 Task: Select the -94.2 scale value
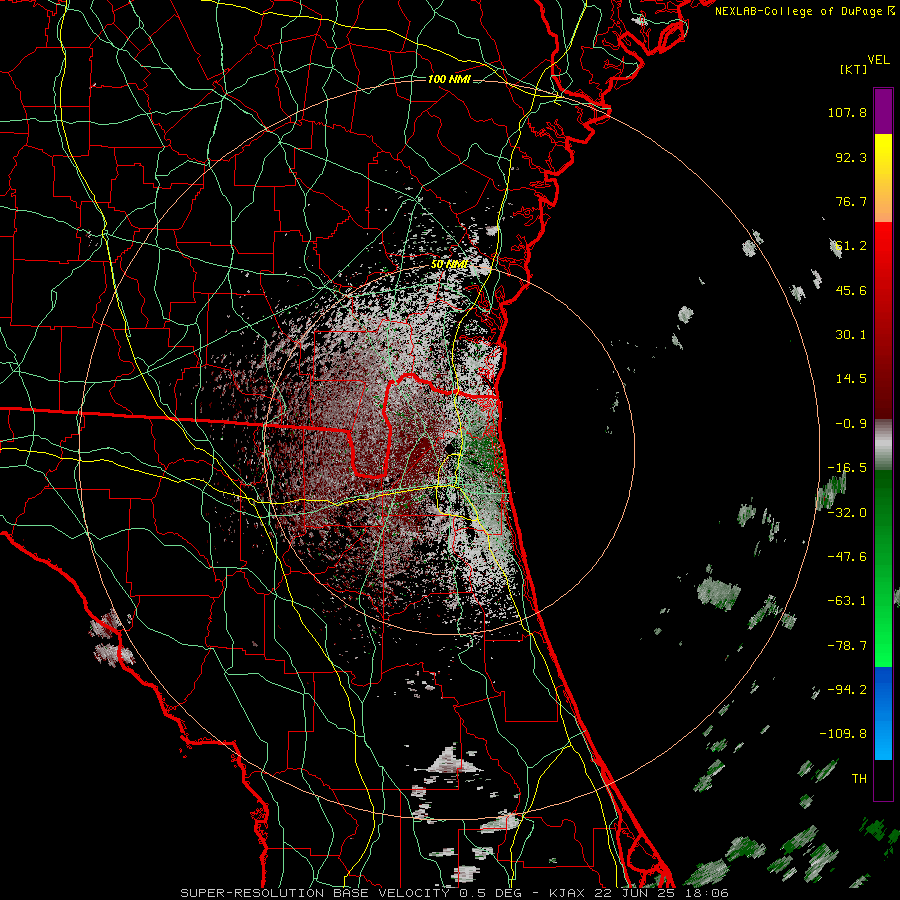[x=847, y=690]
